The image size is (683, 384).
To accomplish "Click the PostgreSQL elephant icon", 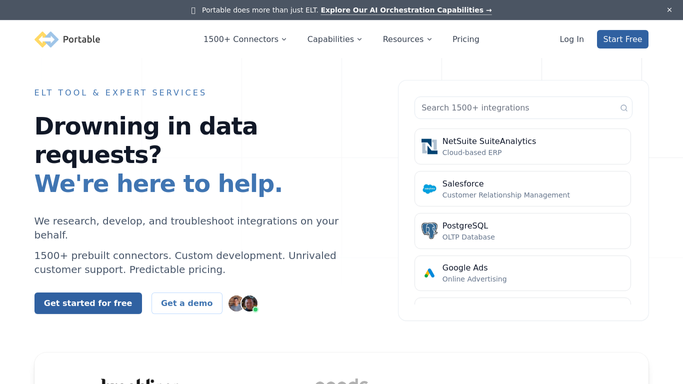I will 429,231.
